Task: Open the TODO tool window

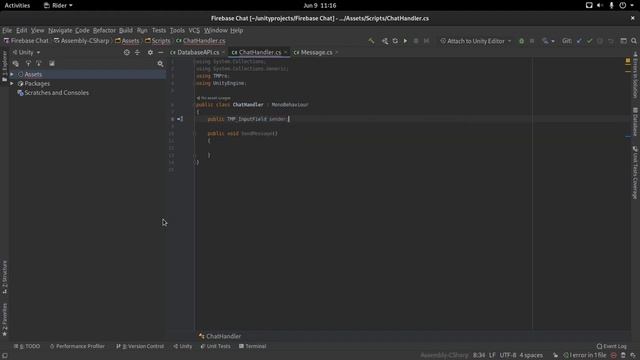Action: tap(27, 346)
